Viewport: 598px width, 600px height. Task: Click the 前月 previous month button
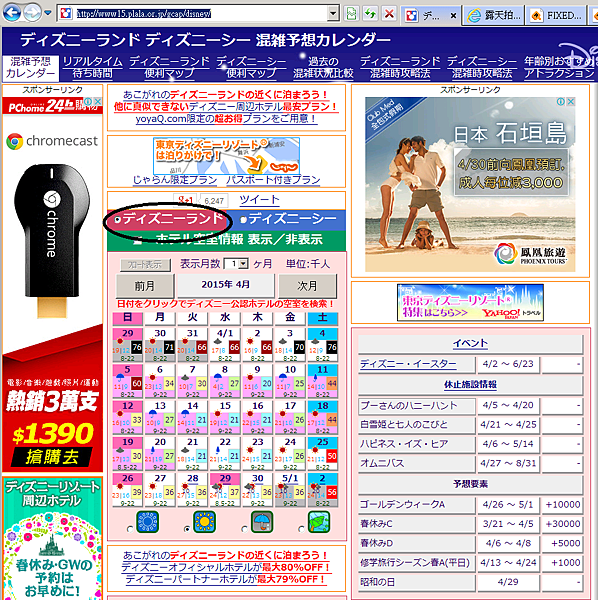145,285
